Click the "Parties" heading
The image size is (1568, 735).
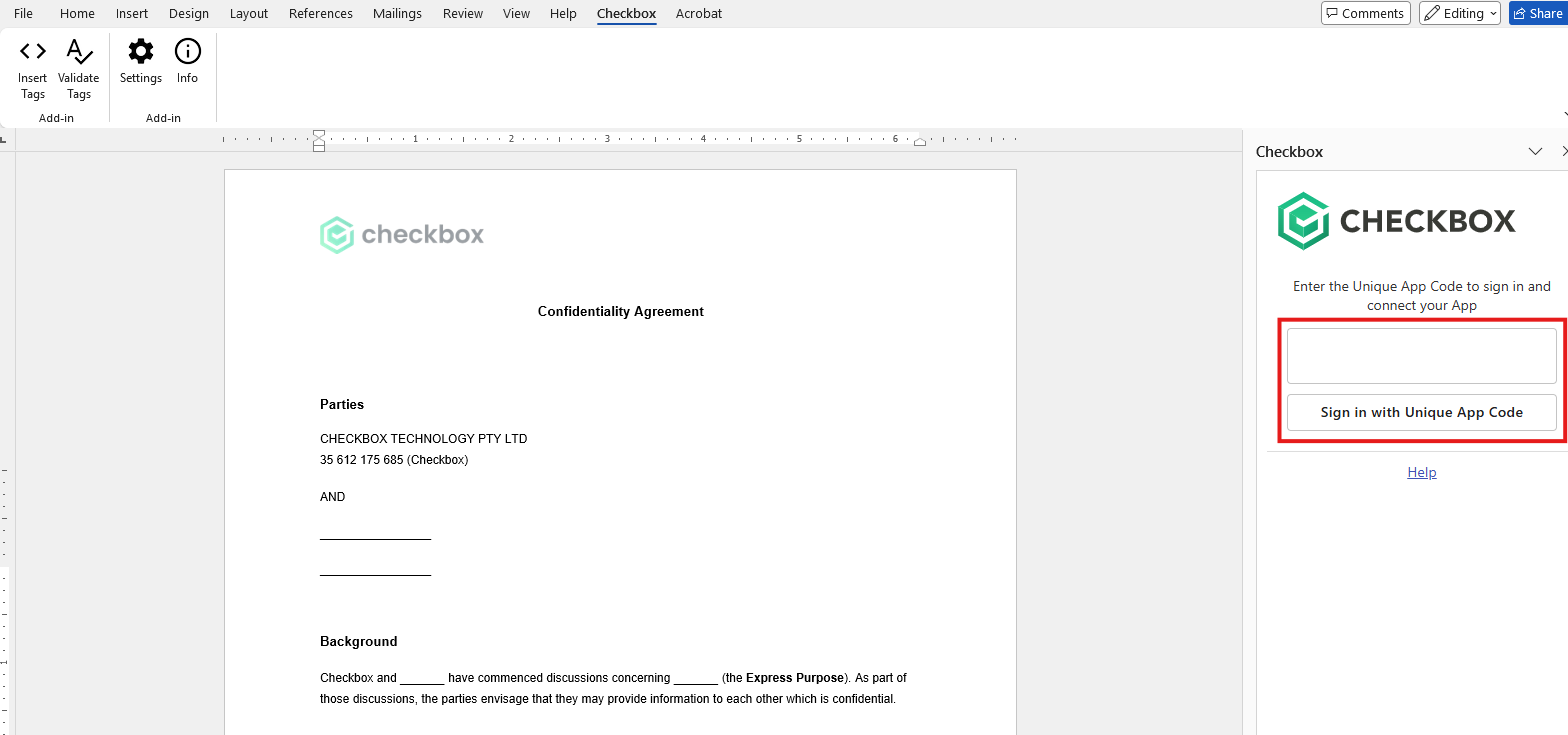click(x=342, y=405)
